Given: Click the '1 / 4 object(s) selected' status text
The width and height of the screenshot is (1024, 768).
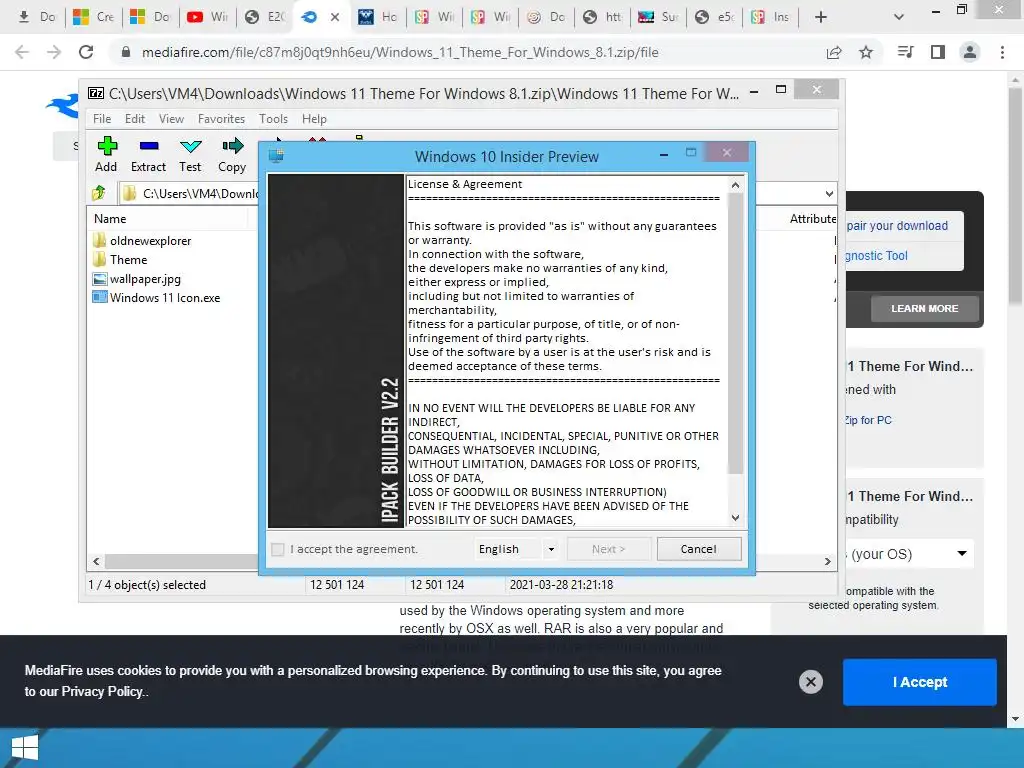Looking at the screenshot, I should coord(147,584).
